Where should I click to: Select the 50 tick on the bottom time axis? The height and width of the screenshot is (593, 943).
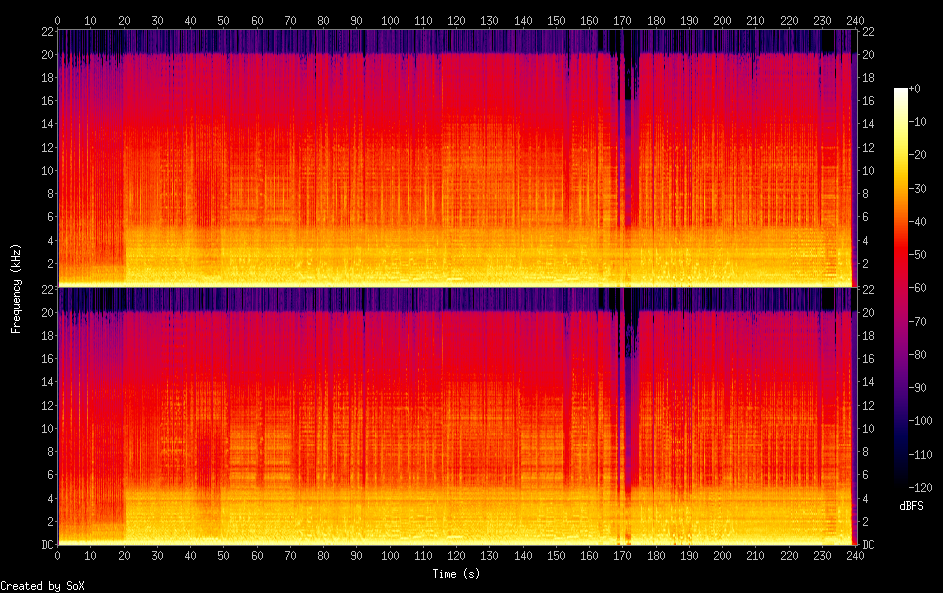pyautogui.click(x=223, y=554)
